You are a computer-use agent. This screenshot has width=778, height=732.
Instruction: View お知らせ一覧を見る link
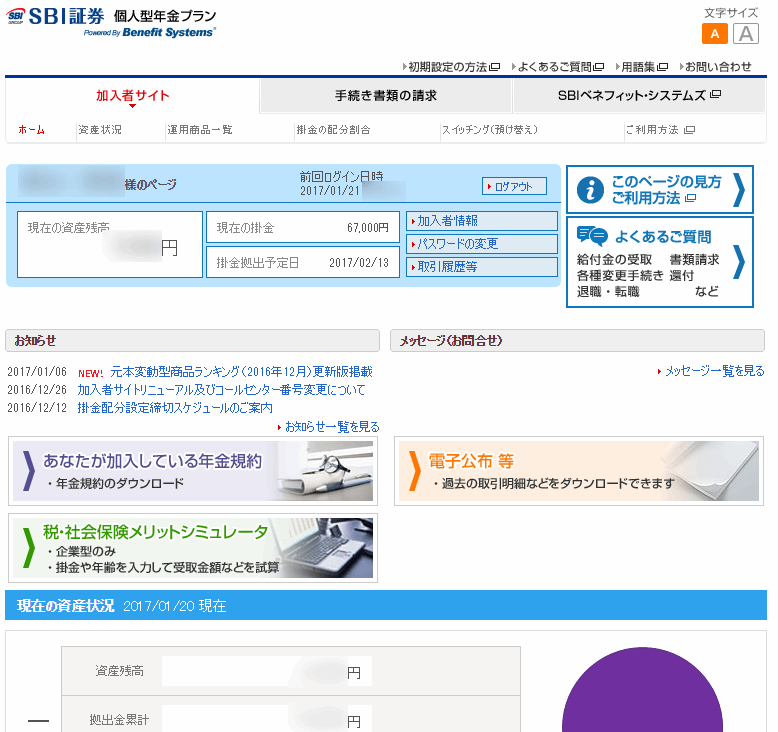point(331,426)
